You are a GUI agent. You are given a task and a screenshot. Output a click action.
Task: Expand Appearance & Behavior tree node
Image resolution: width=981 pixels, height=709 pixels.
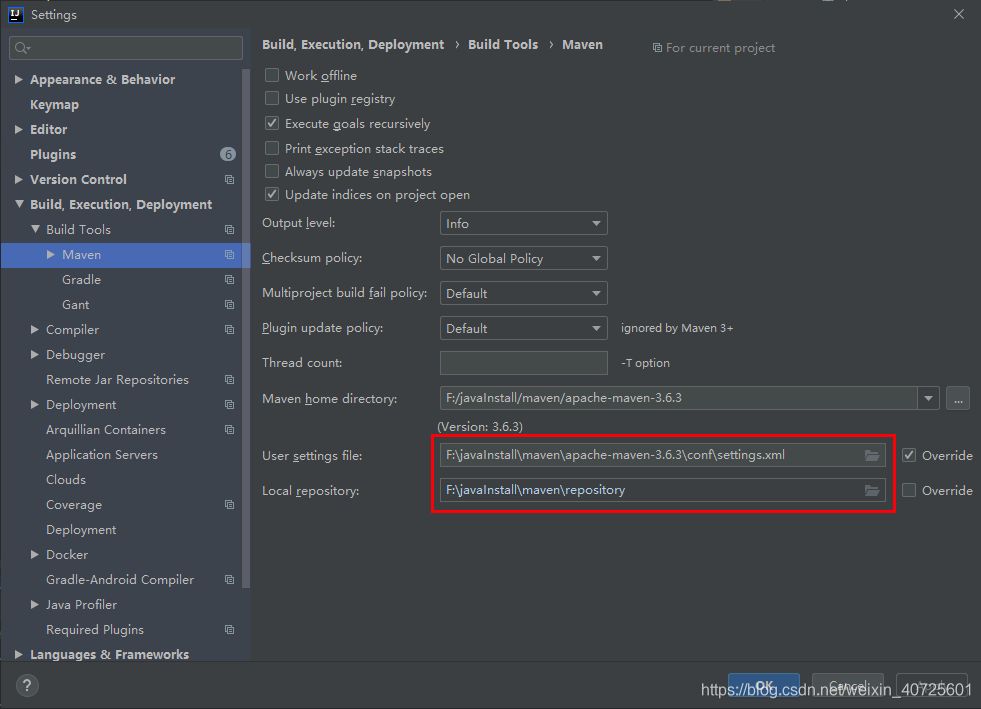click(x=19, y=79)
